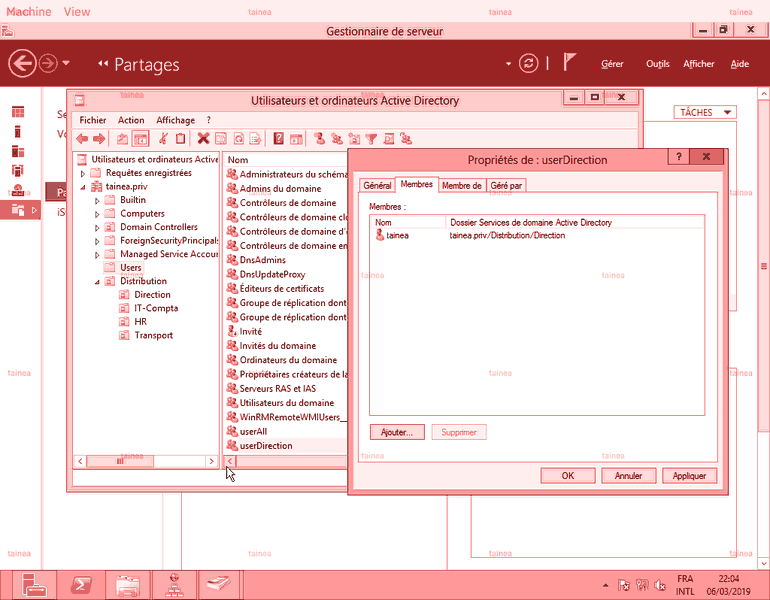Open the Action menu
The height and width of the screenshot is (600, 770).
(x=131, y=120)
